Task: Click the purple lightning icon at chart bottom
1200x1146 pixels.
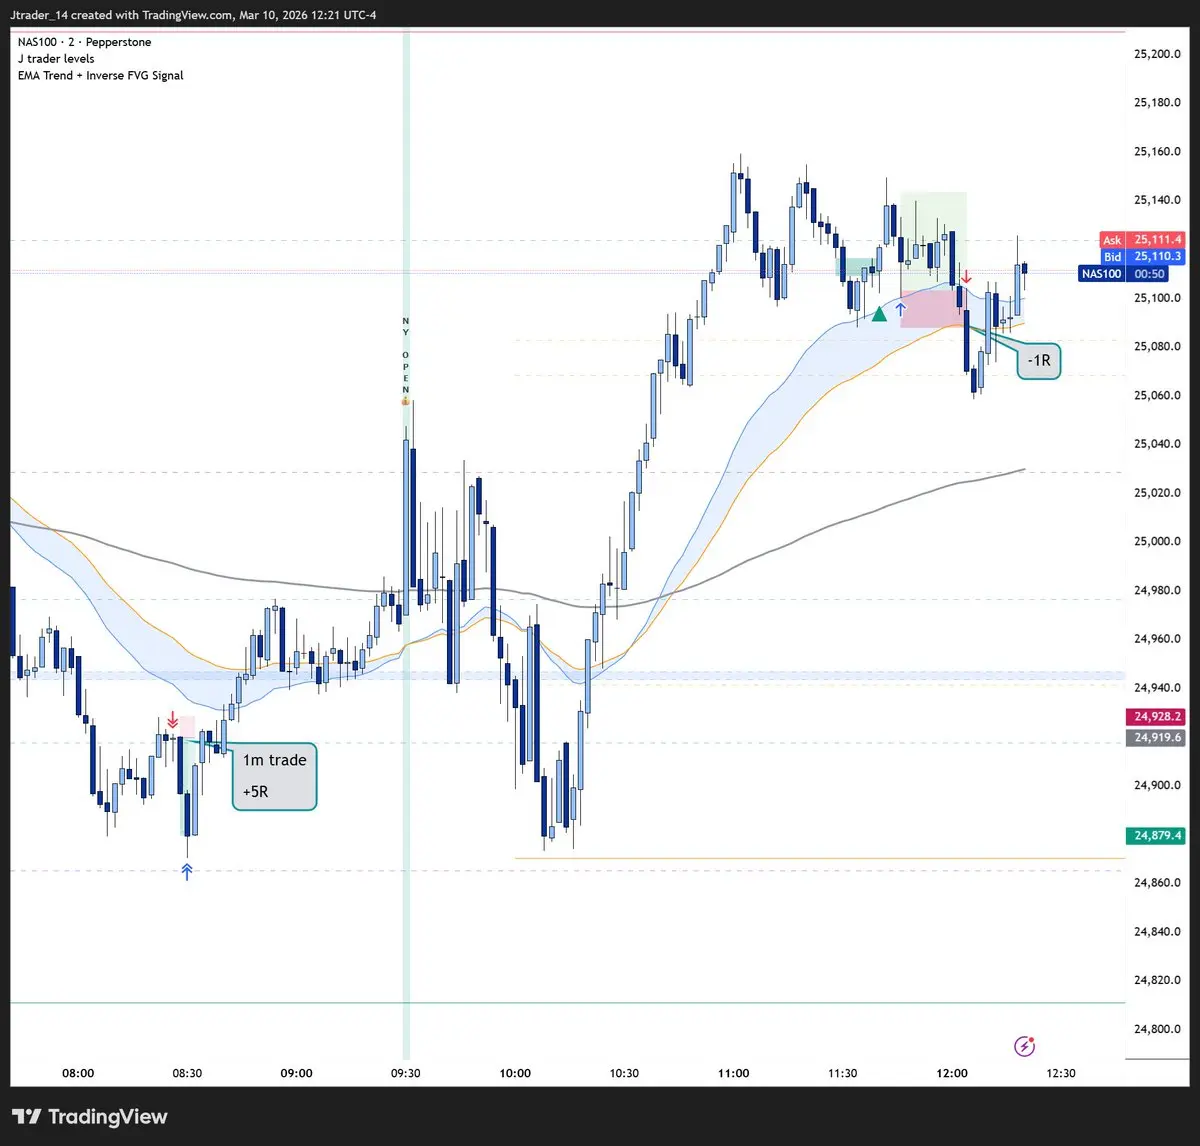Action: click(x=1024, y=1046)
